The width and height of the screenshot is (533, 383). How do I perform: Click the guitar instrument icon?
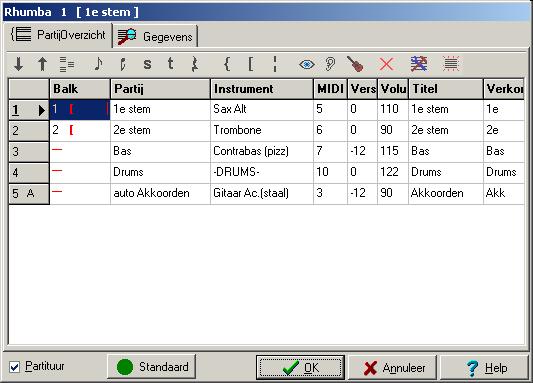[355, 64]
